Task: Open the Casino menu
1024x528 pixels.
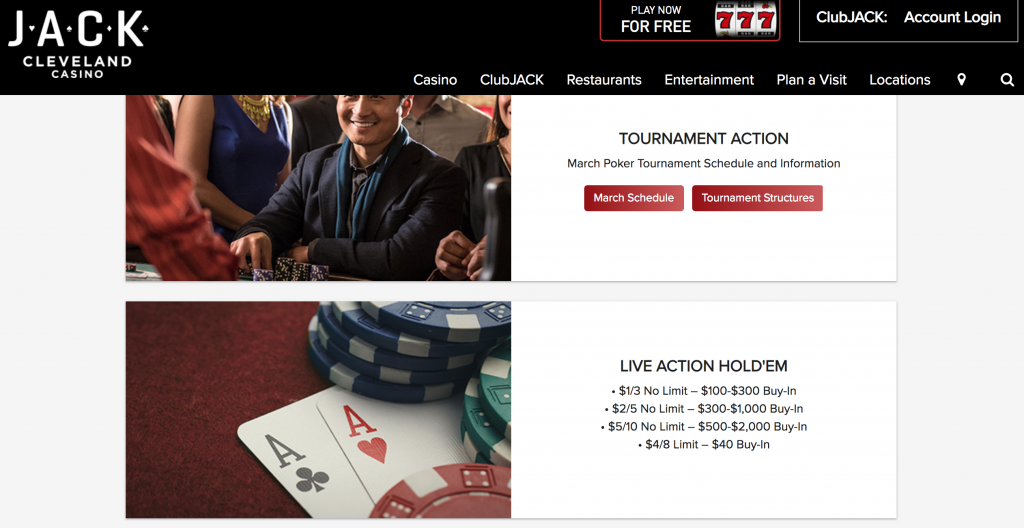Action: point(435,80)
